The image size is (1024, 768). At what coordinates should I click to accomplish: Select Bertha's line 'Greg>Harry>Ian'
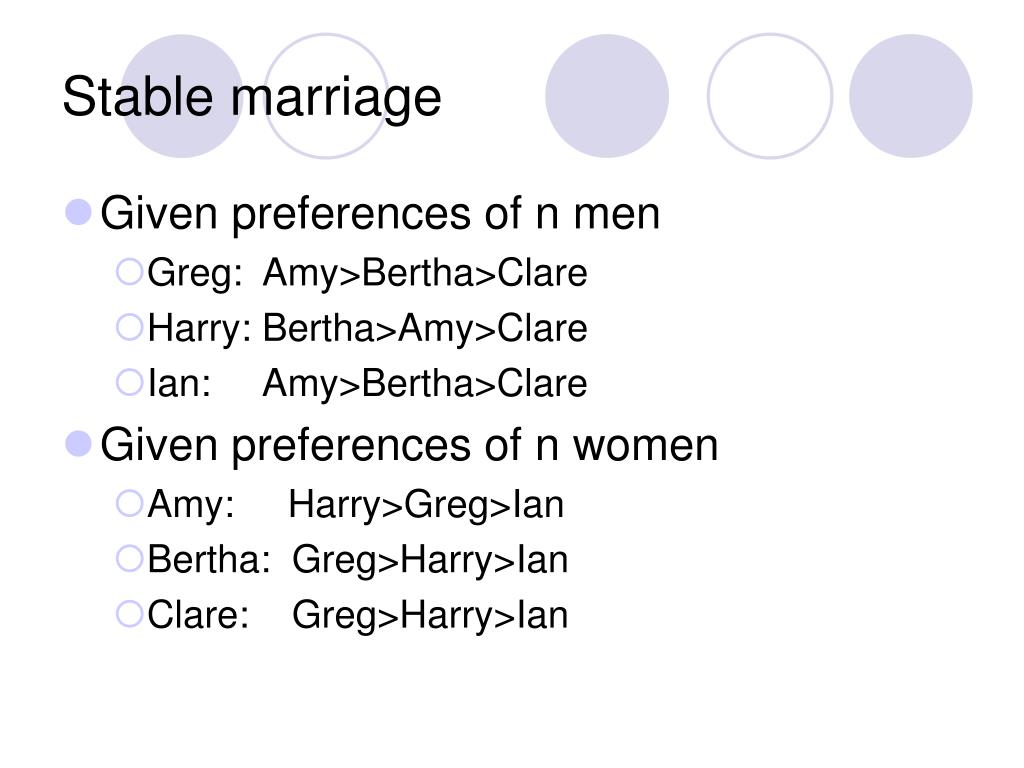click(430, 561)
